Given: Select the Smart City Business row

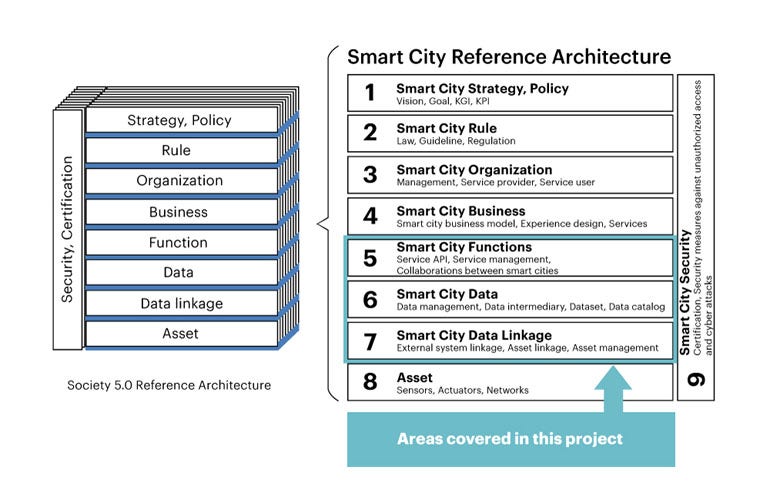Looking at the screenshot, I should 510,217.
